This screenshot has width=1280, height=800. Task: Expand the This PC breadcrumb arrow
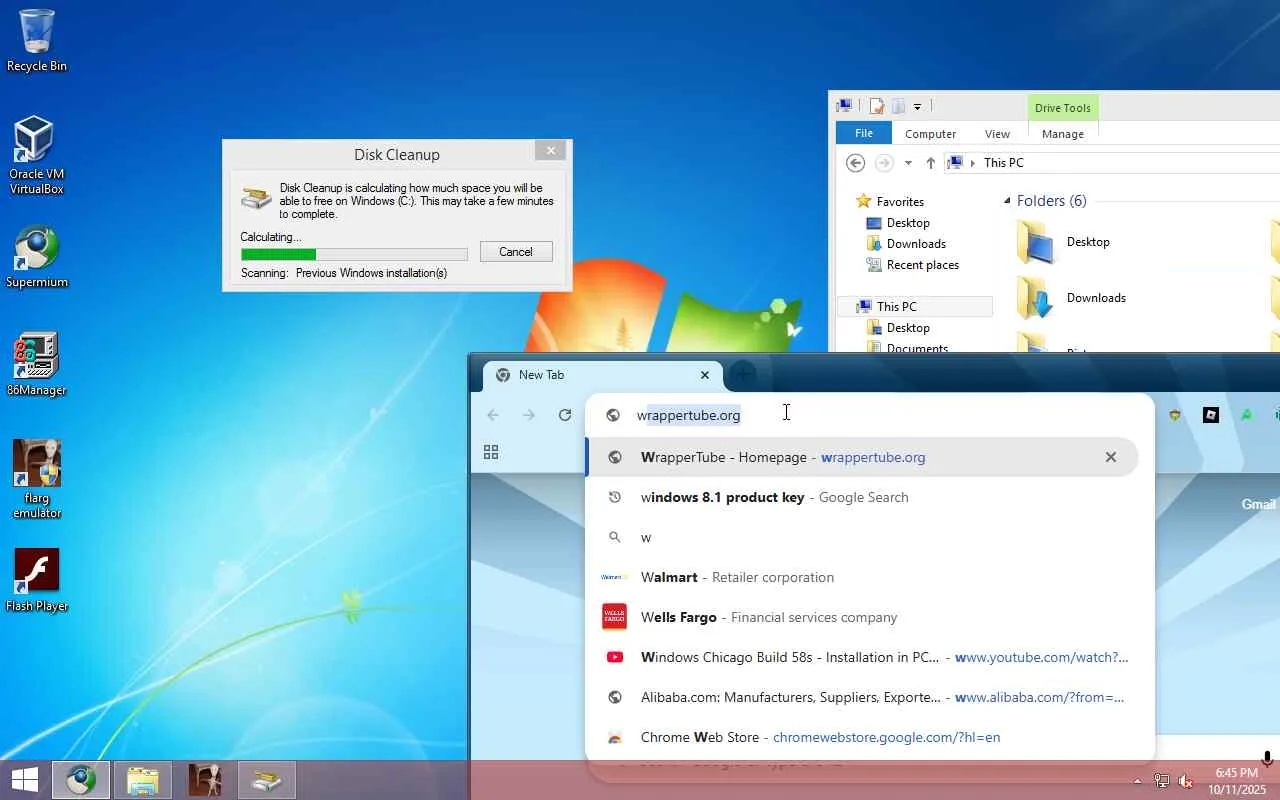(x=972, y=163)
